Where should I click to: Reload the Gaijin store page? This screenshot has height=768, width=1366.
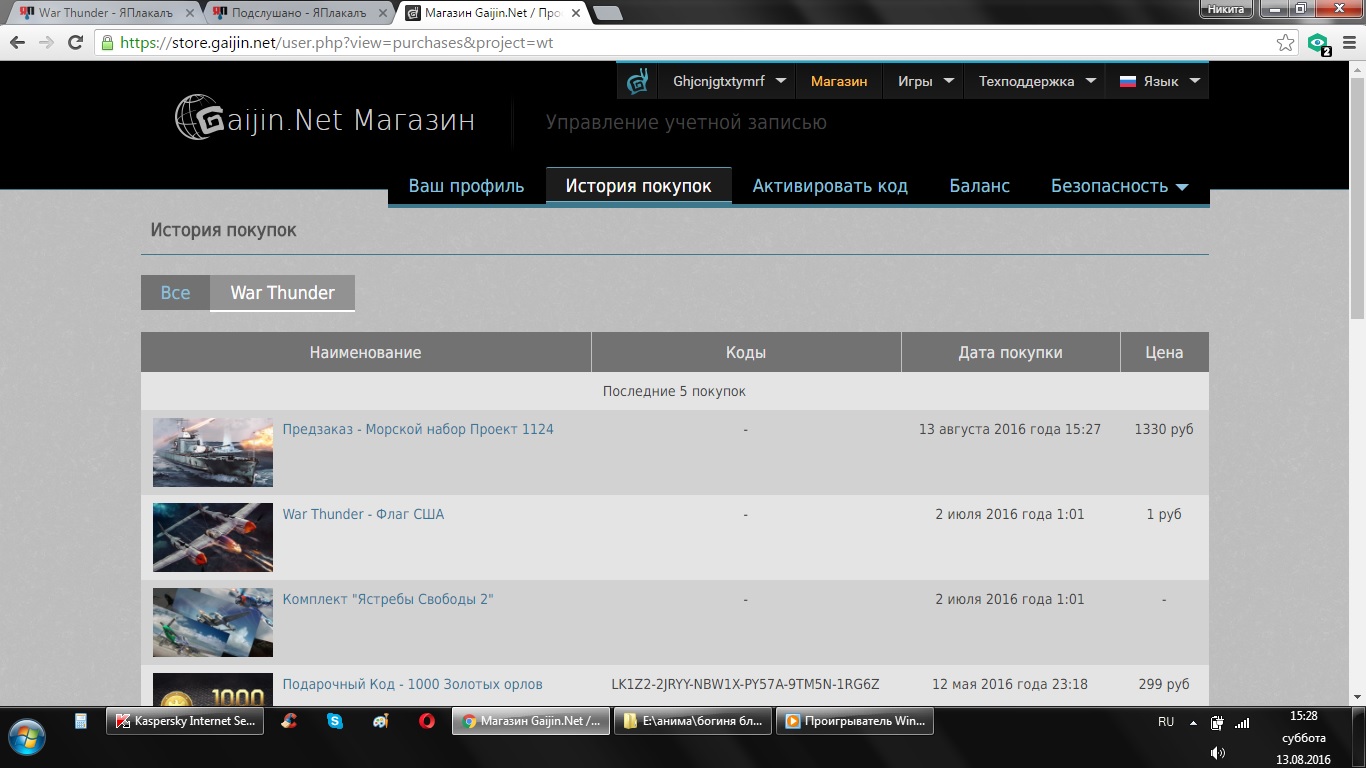[x=75, y=43]
